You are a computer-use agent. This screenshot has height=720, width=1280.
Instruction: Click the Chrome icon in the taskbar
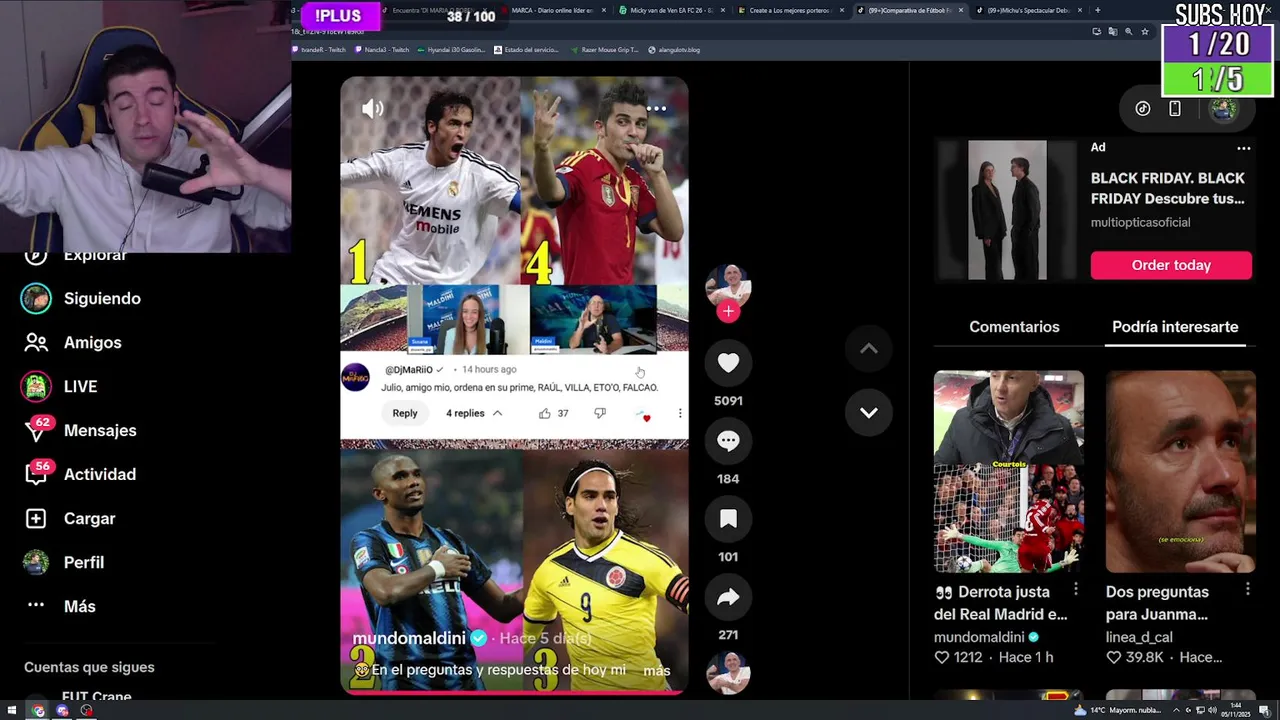coord(38,711)
